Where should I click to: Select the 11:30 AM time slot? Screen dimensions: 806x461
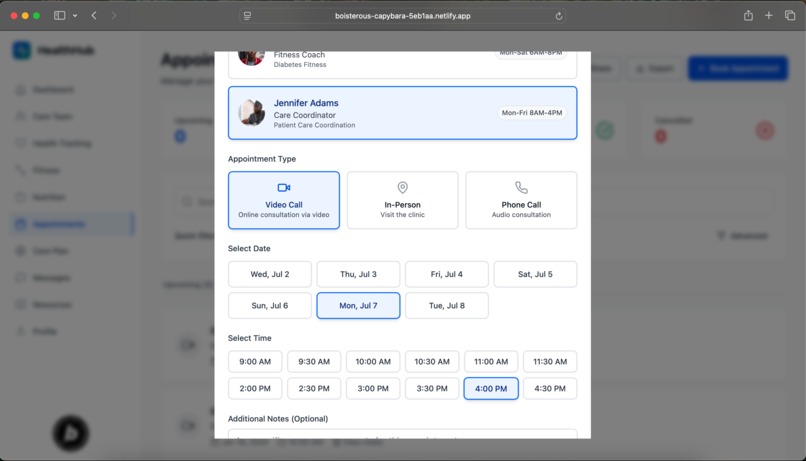click(x=550, y=361)
